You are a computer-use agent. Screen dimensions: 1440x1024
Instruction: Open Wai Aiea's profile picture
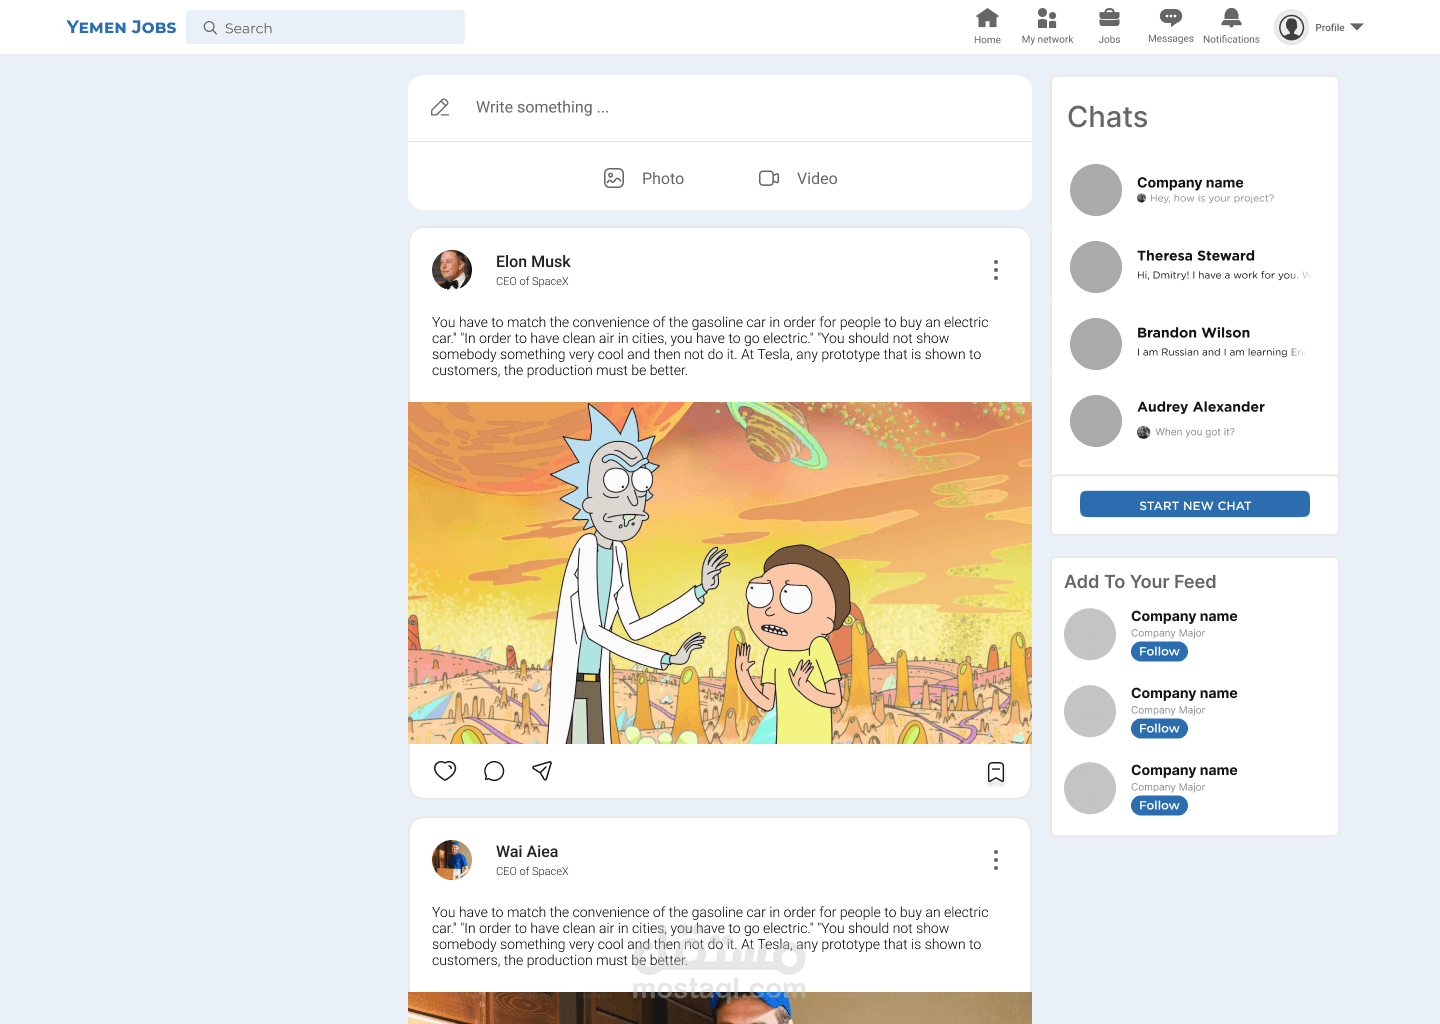click(x=452, y=860)
